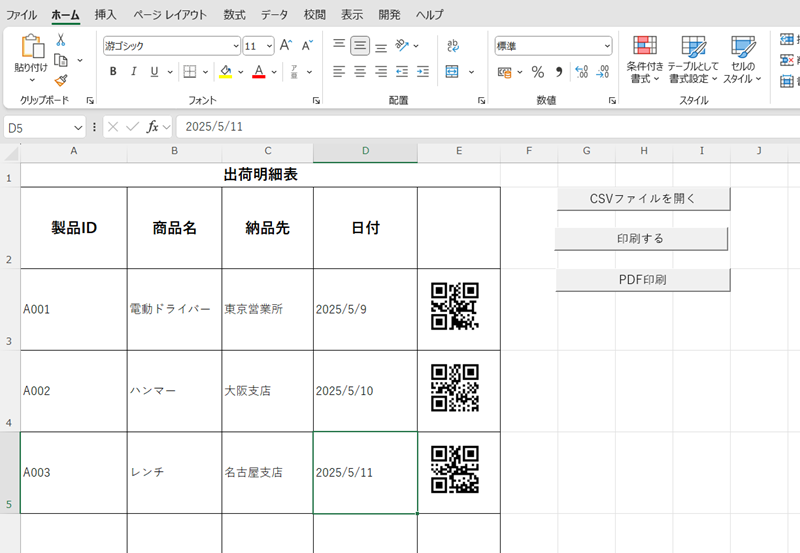Image resolution: width=800 pixels, height=553 pixels.
Task: Open Format as Table (テーブルとして書式設定)
Action: point(693,59)
